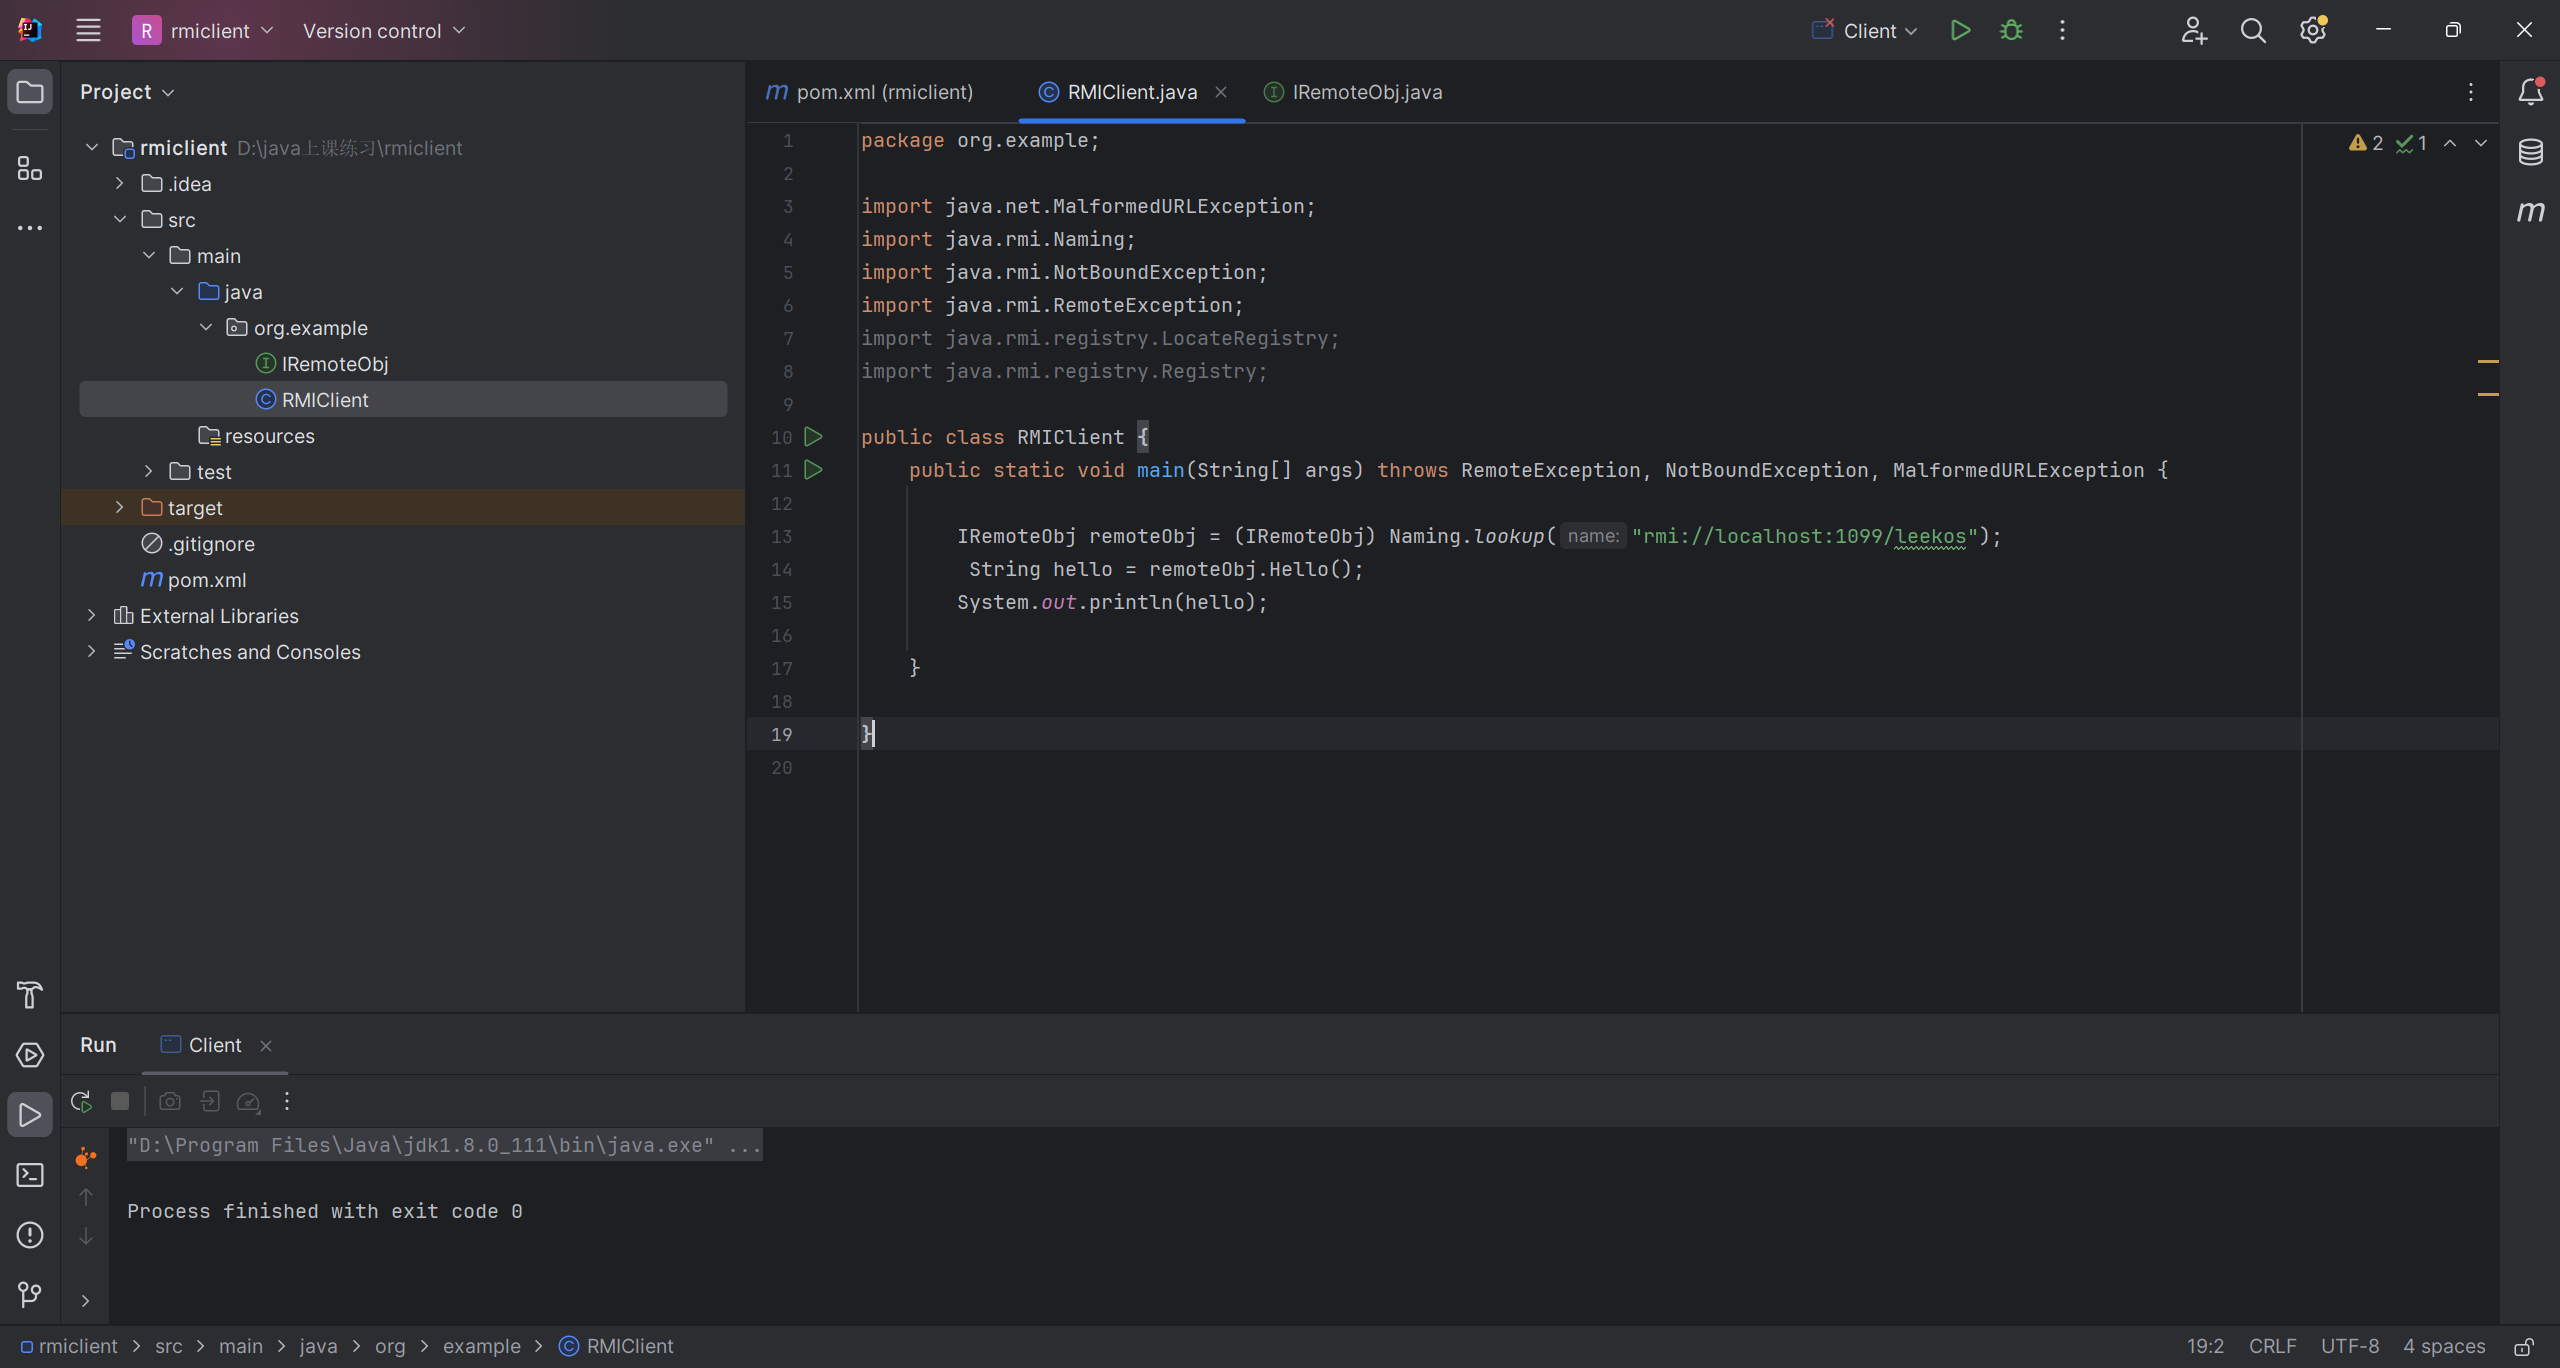Go to previous highlighted problem arrow

[x=2450, y=143]
